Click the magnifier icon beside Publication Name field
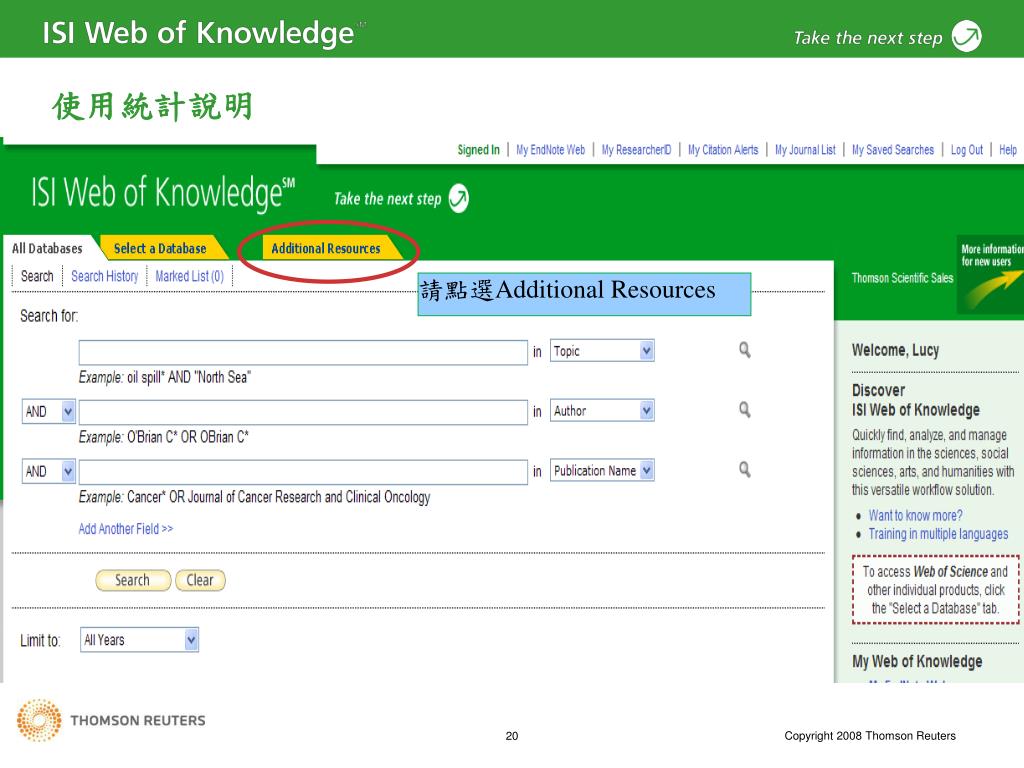This screenshot has height=768, width=1024. point(744,470)
